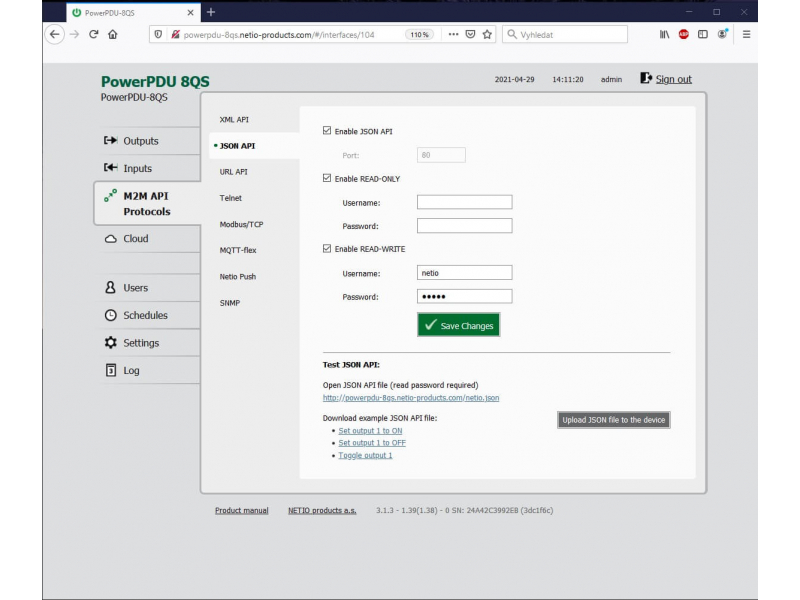Open the browser home page icon
The image size is (800, 600).
[x=113, y=35]
